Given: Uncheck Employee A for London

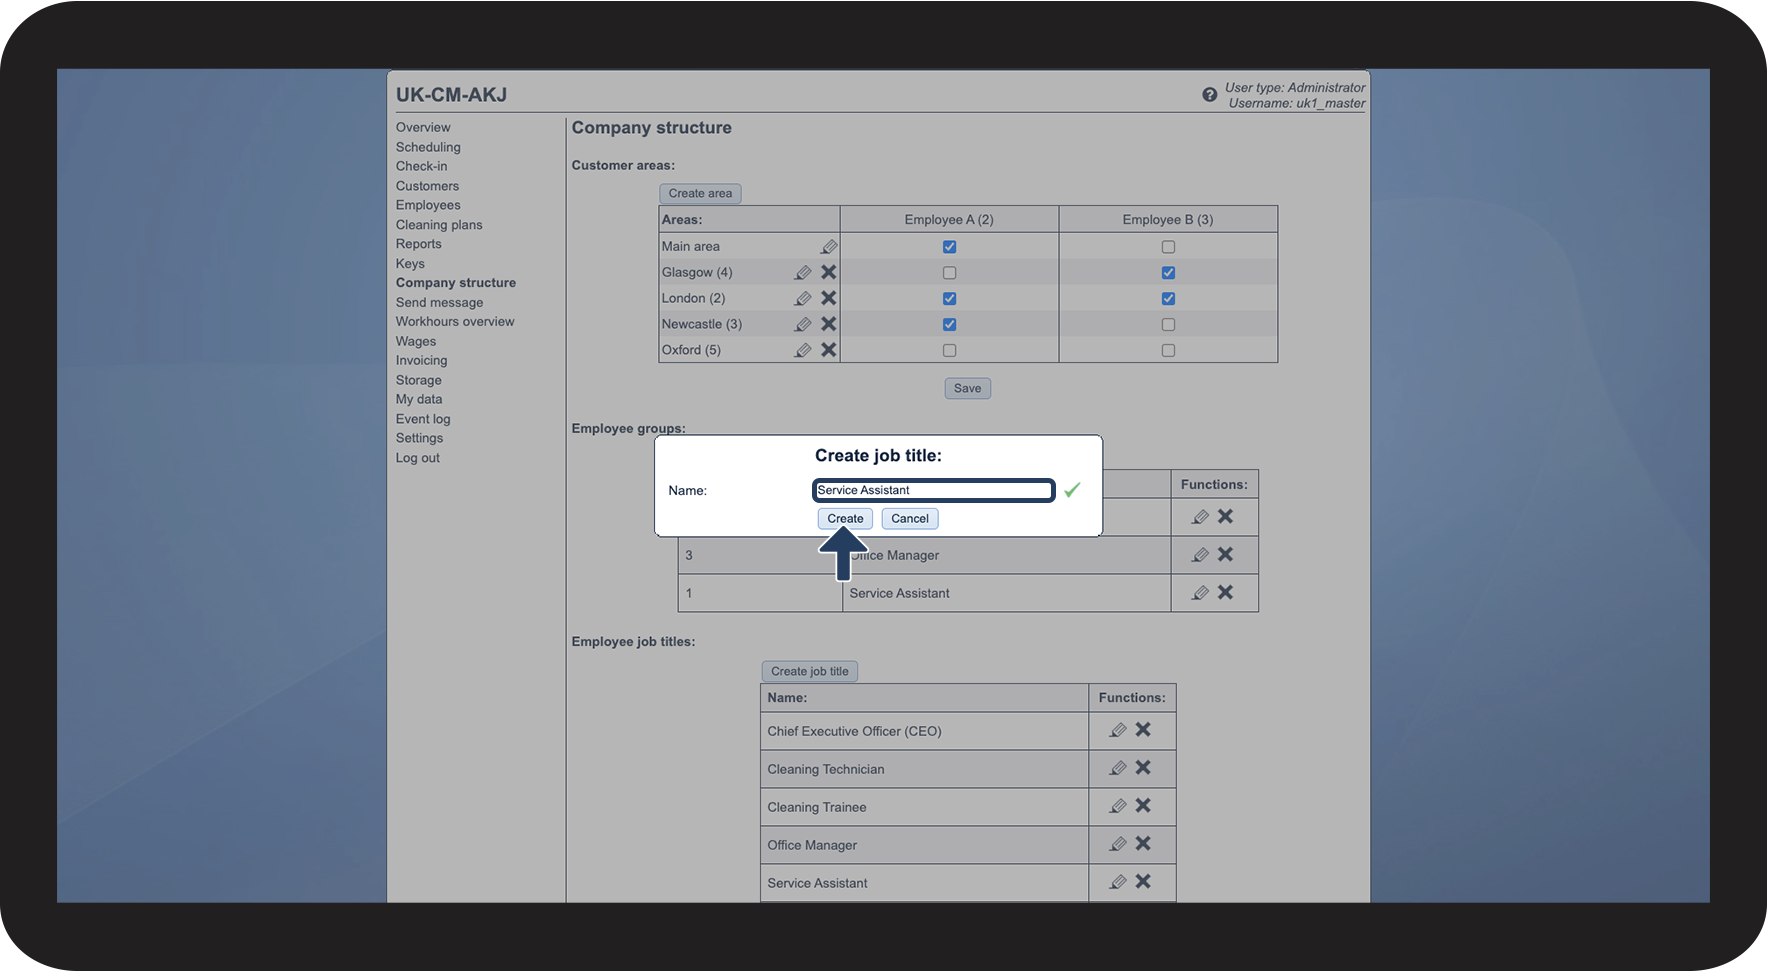Looking at the screenshot, I should [x=949, y=299].
